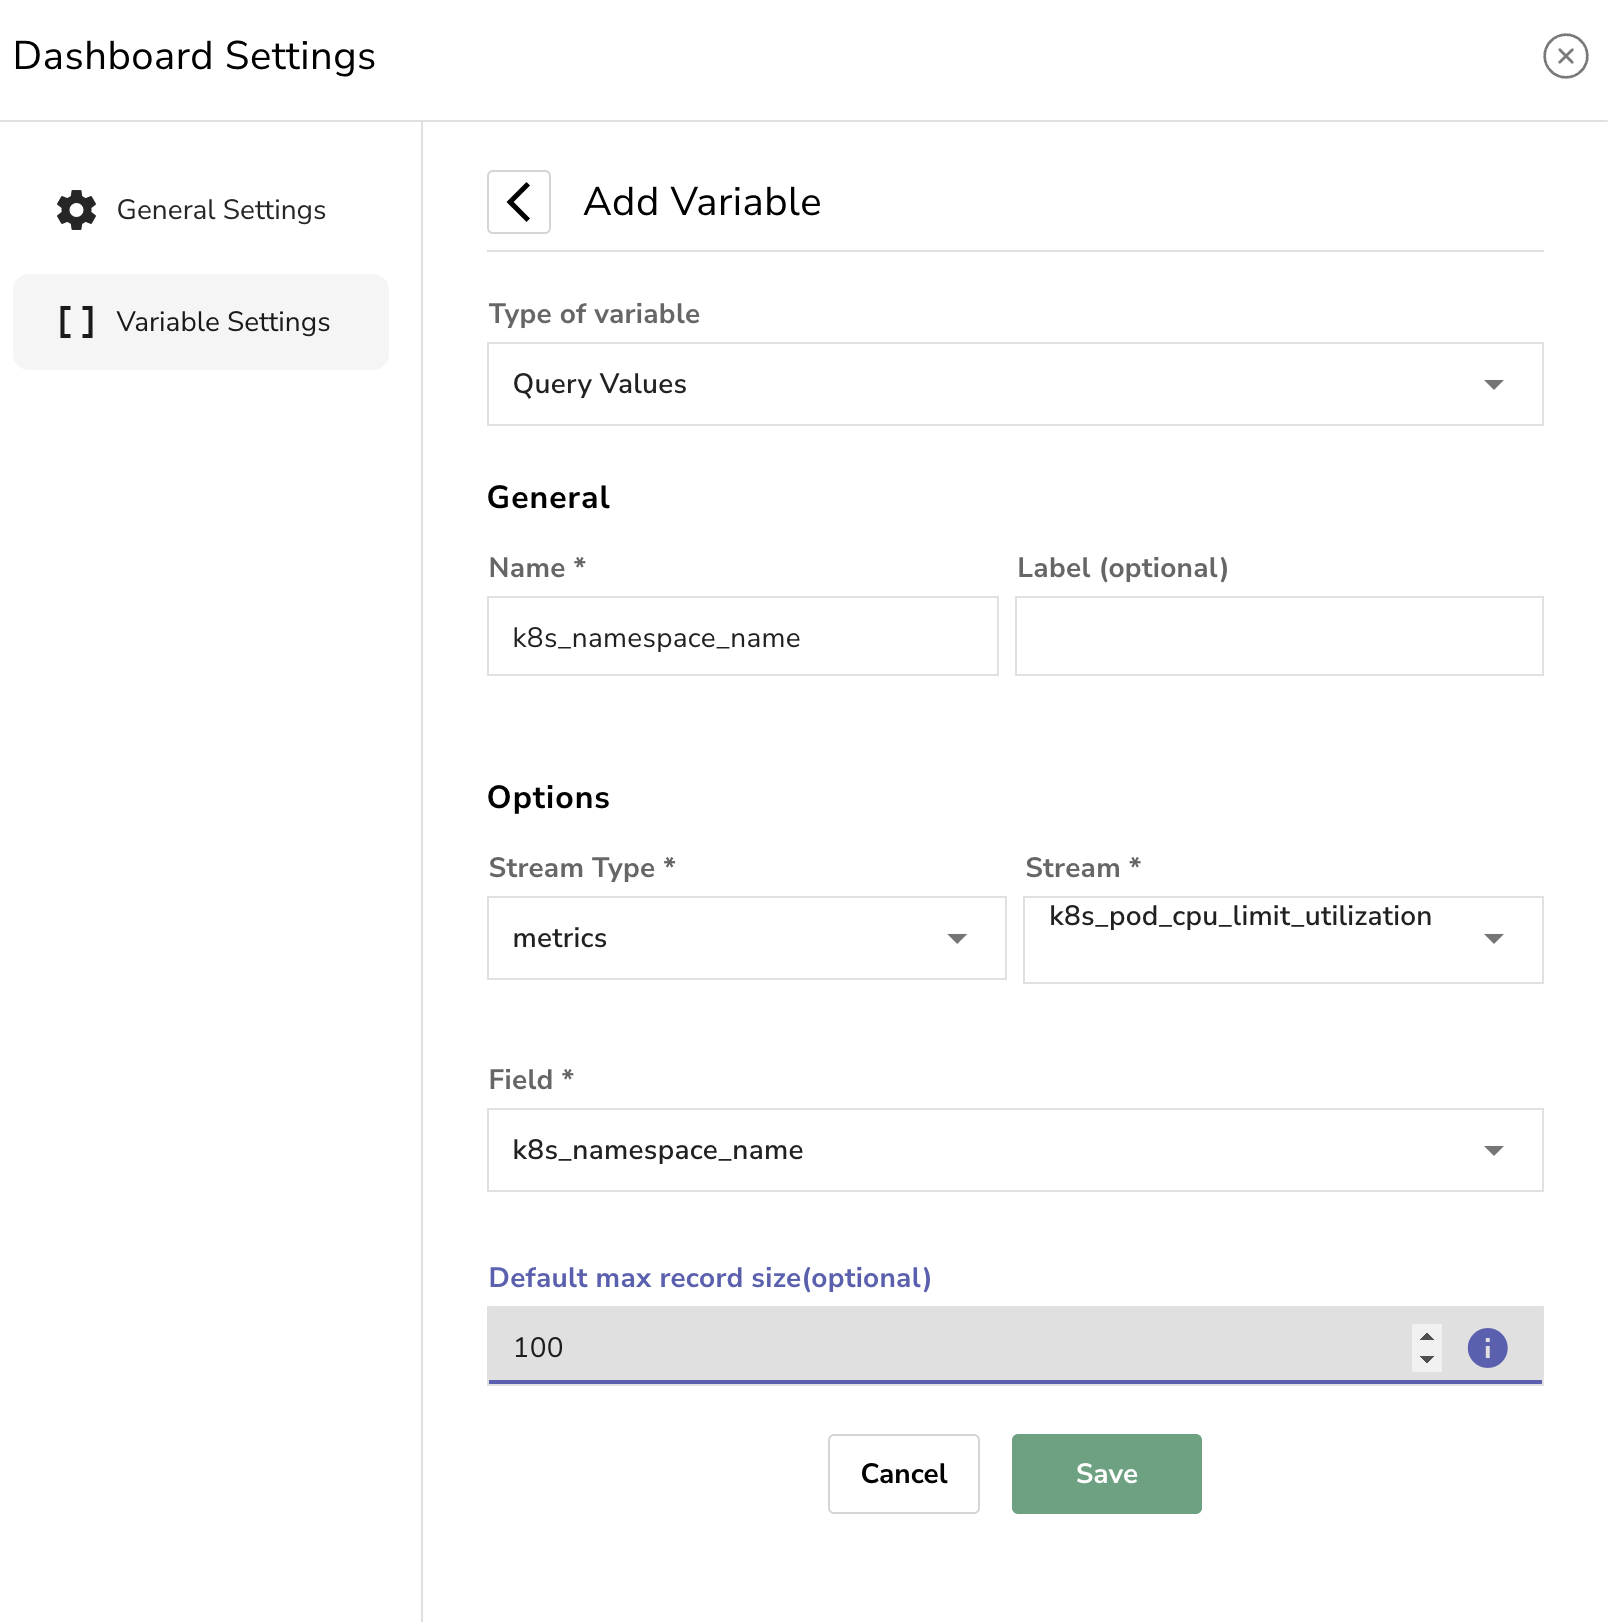
Task: Open the Type of variable dropdown
Action: (1015, 384)
